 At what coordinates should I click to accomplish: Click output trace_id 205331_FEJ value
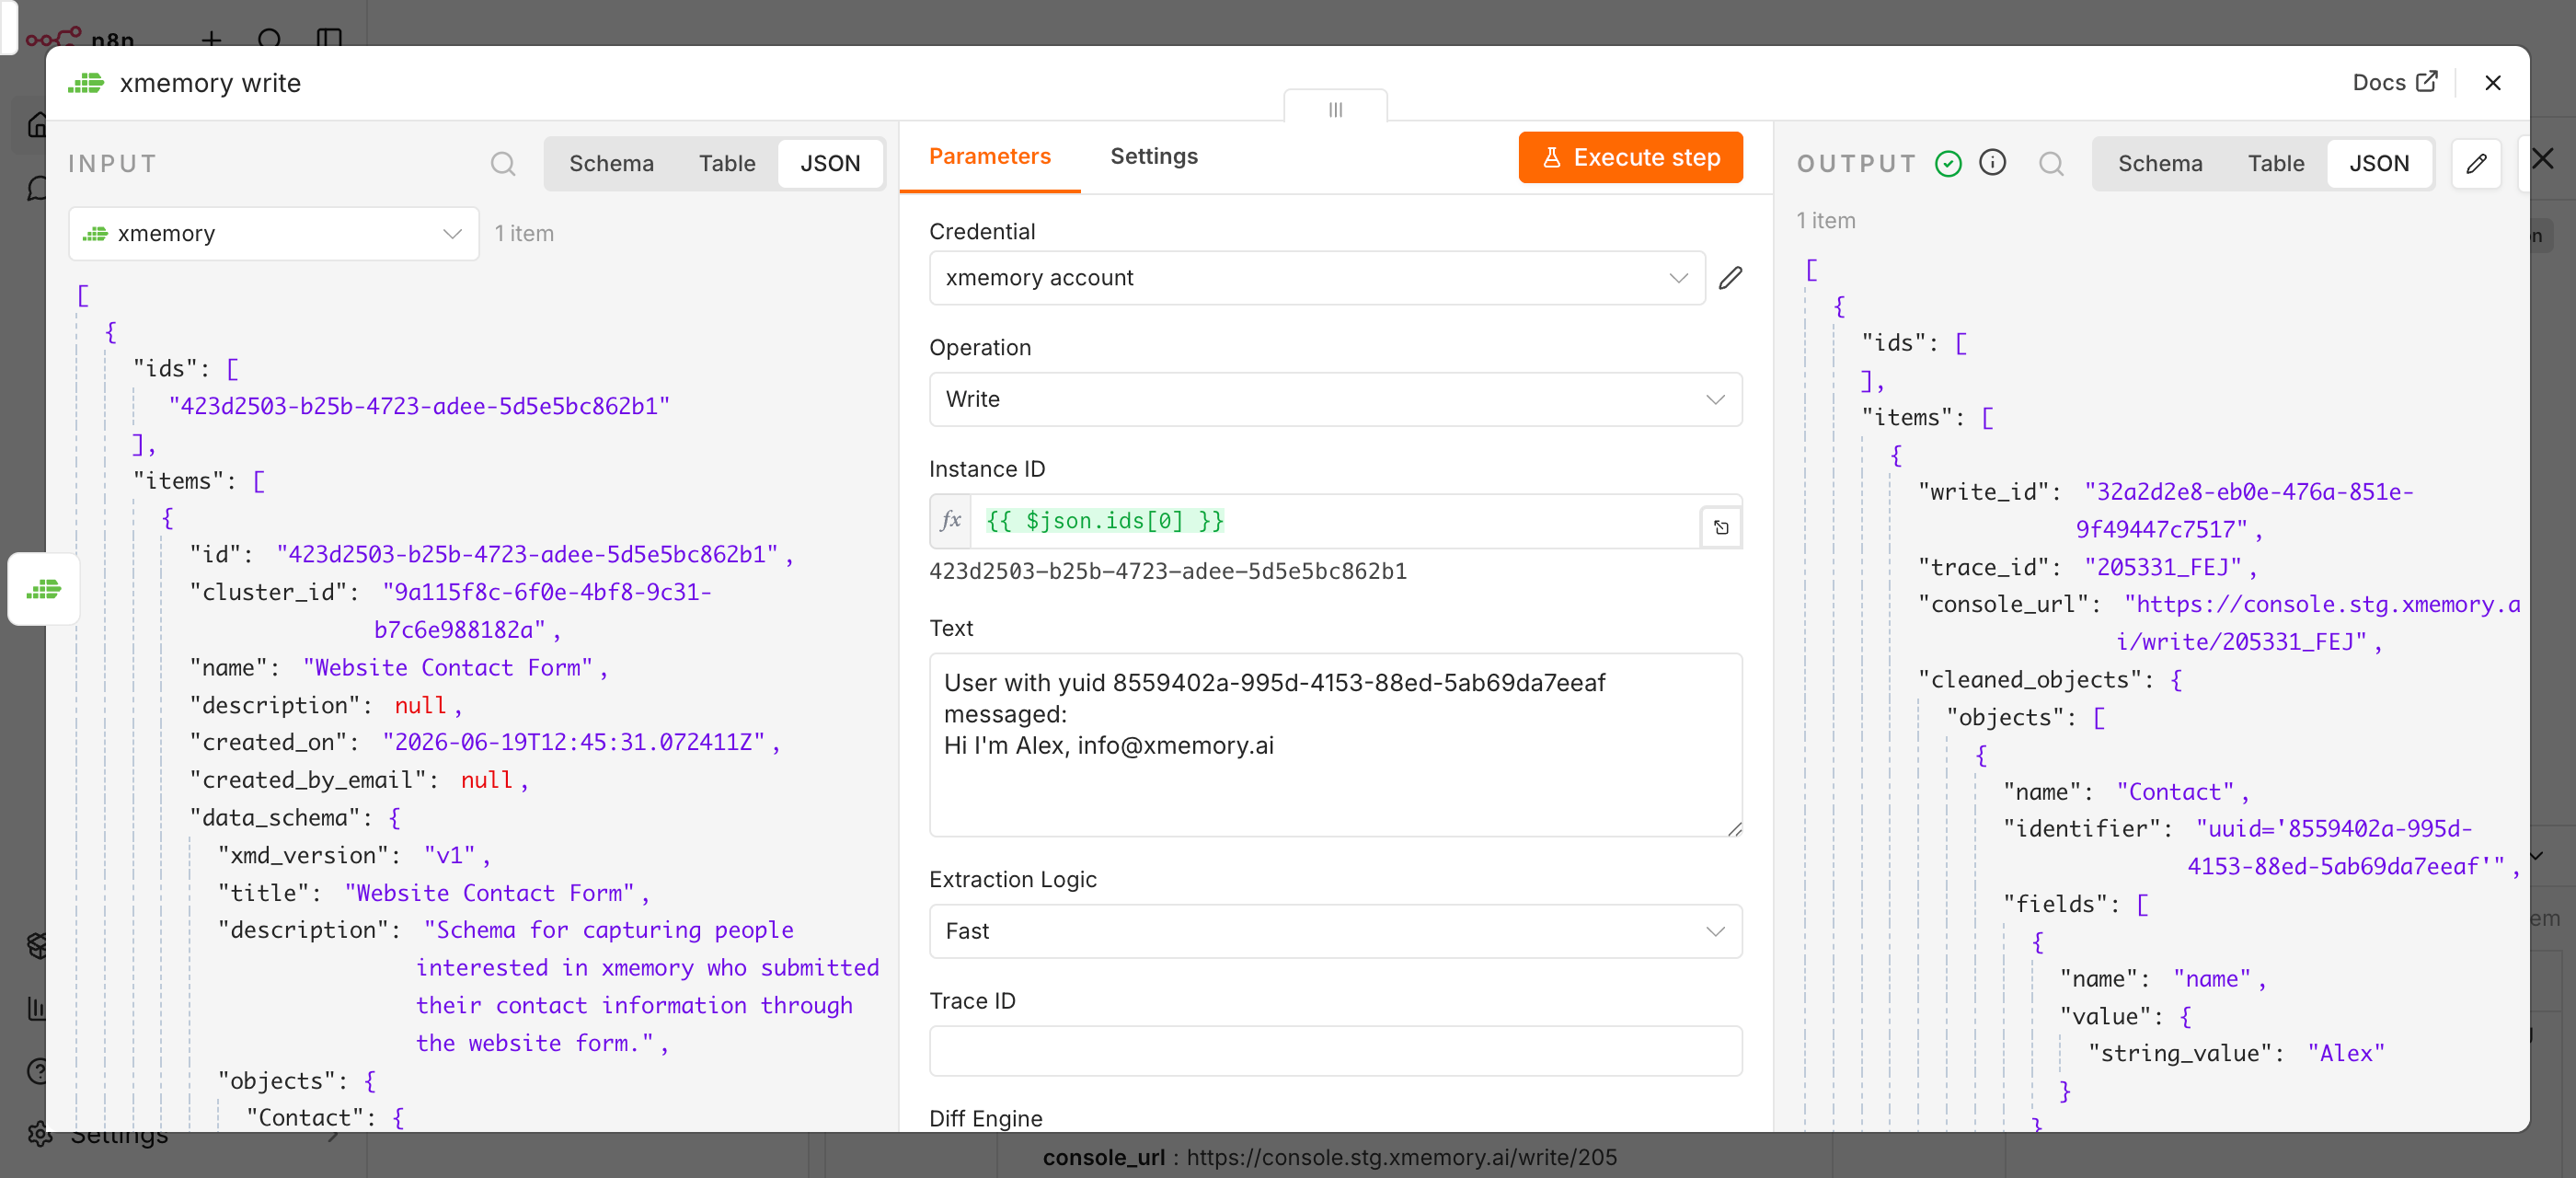pos(2163,568)
